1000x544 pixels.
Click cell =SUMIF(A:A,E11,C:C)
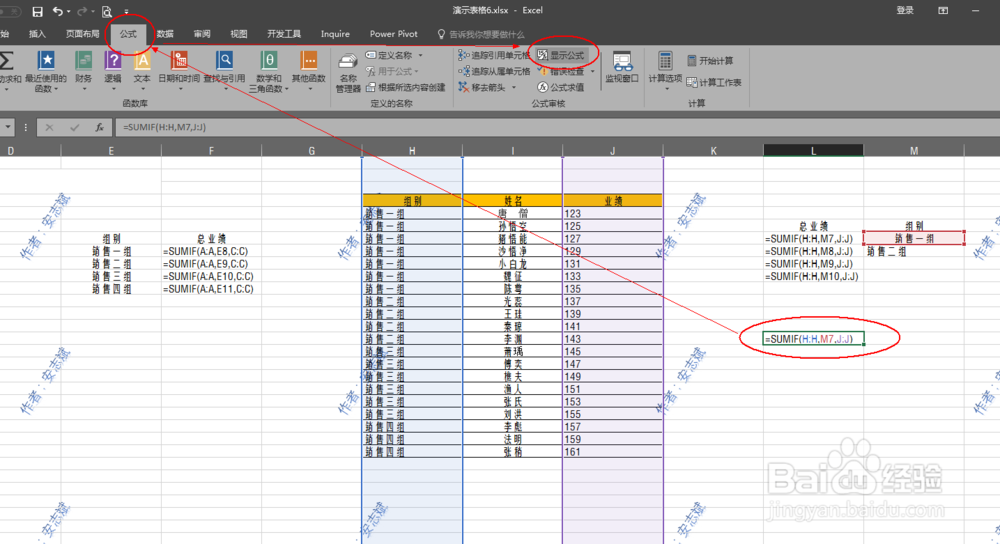211,290
